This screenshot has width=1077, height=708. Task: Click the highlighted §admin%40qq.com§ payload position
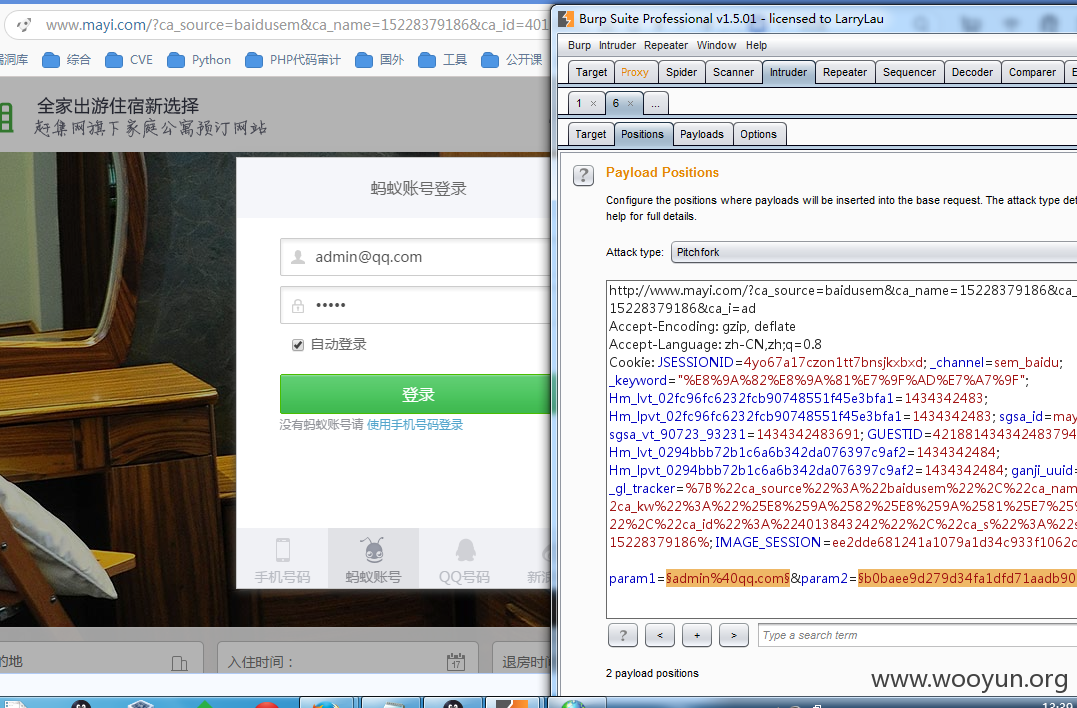pos(728,579)
